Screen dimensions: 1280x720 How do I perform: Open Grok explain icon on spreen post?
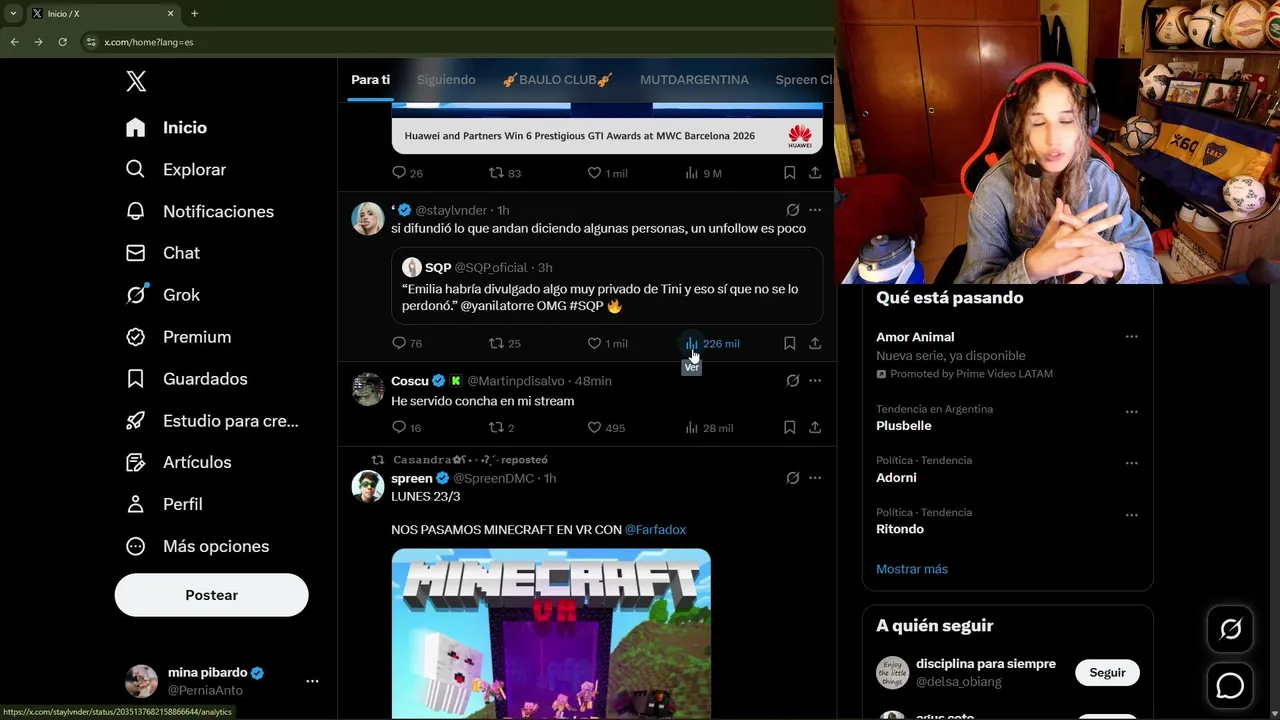click(x=792, y=478)
